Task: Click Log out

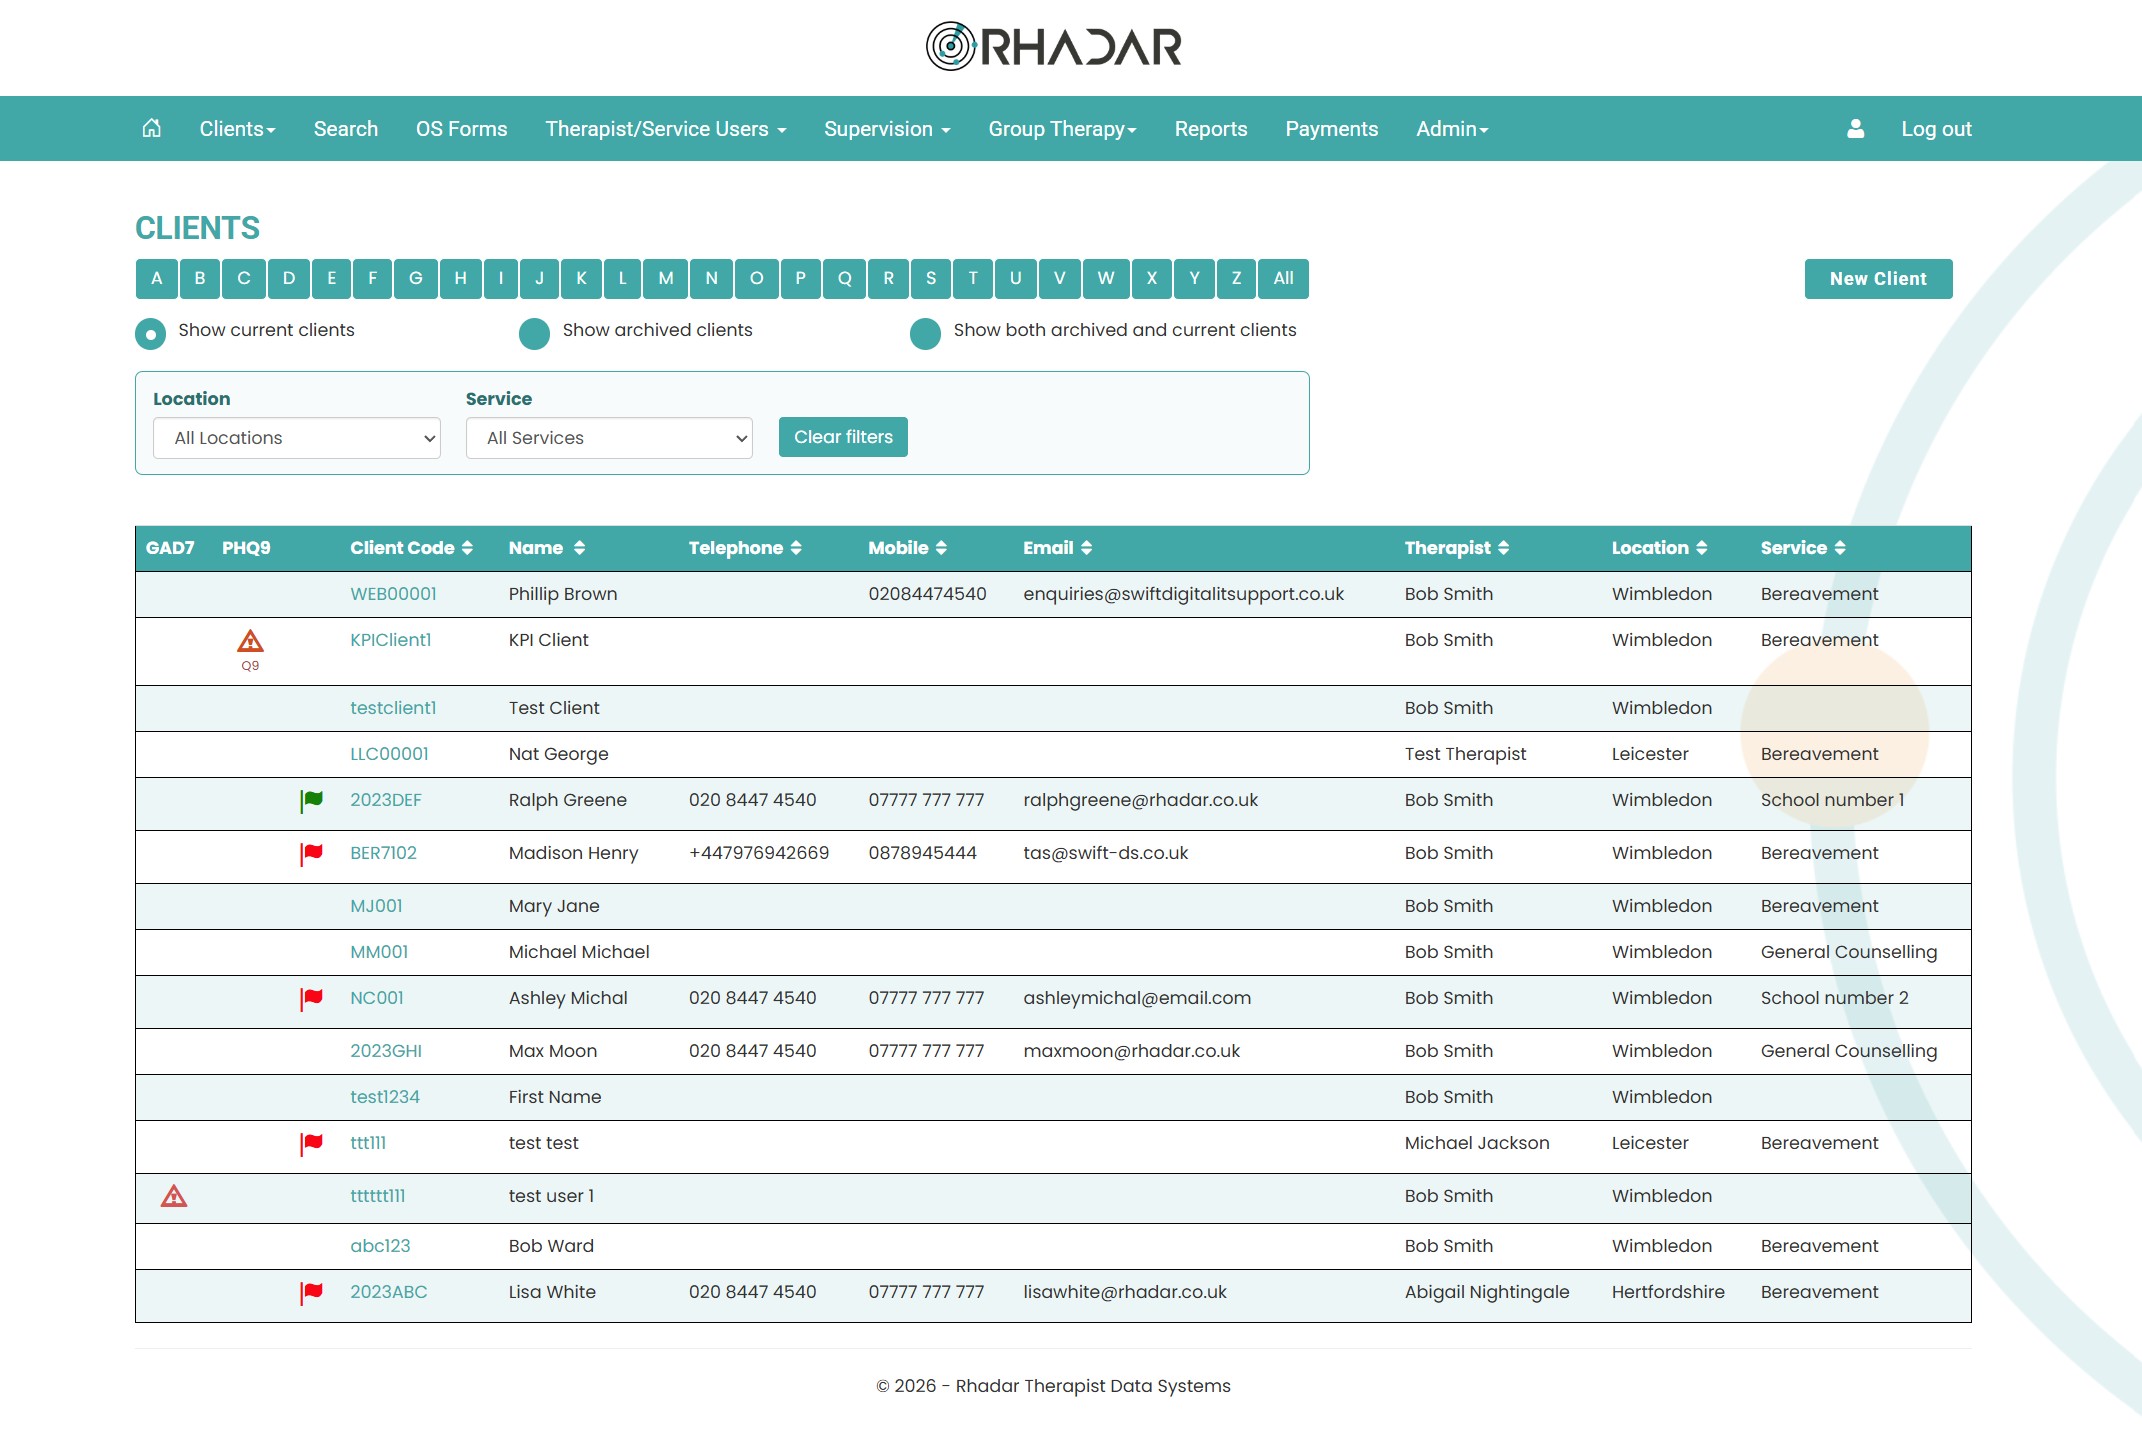Action: coord(1936,129)
